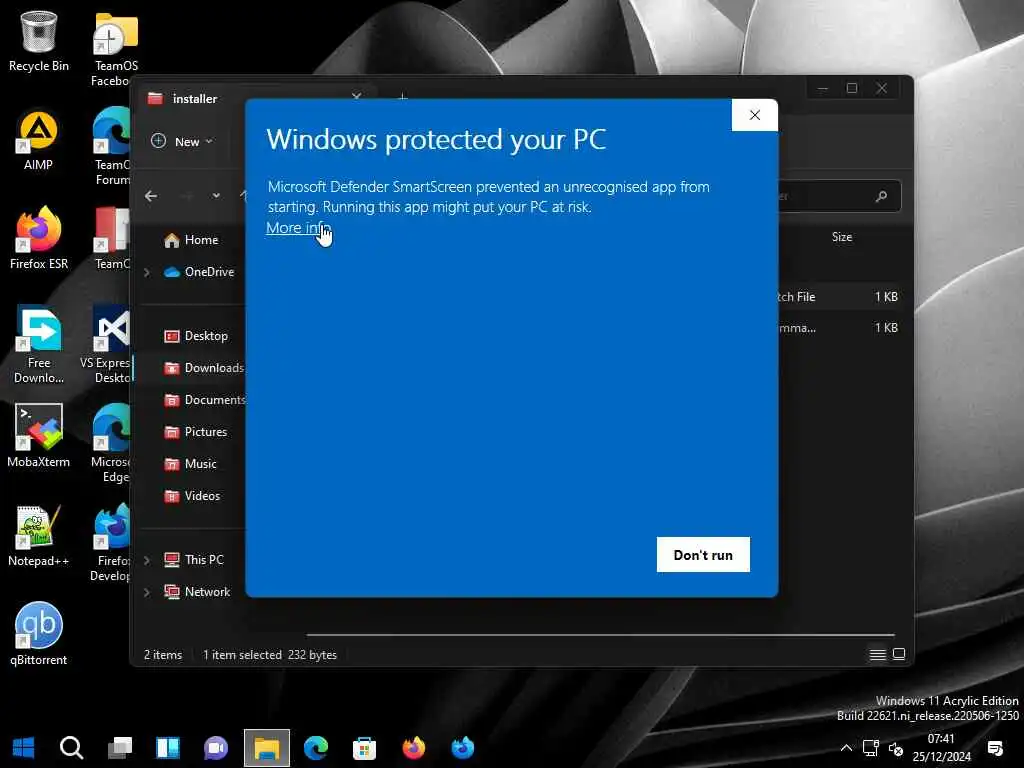This screenshot has height=768, width=1024.
Task: Open Pictures folder in sidebar
Action: click(195, 432)
